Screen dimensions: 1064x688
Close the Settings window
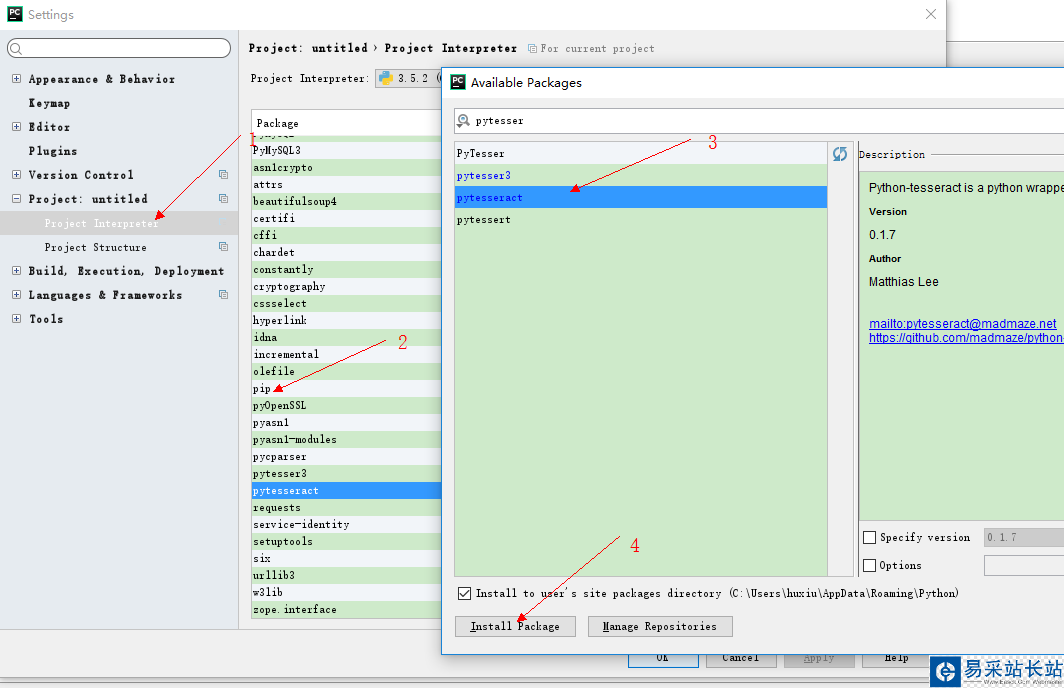coord(931,14)
